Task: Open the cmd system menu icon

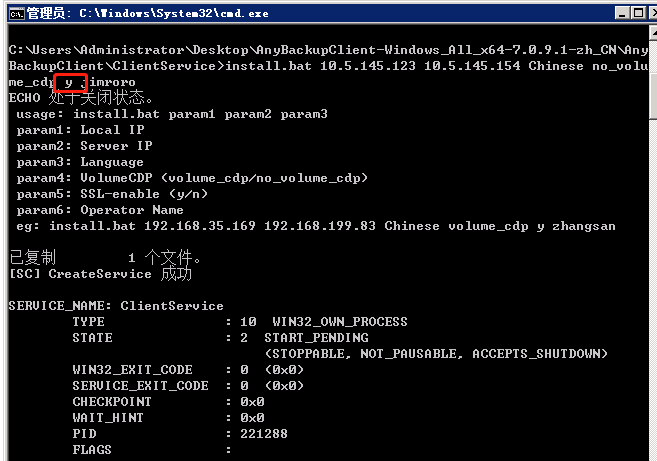Action: click(16, 14)
